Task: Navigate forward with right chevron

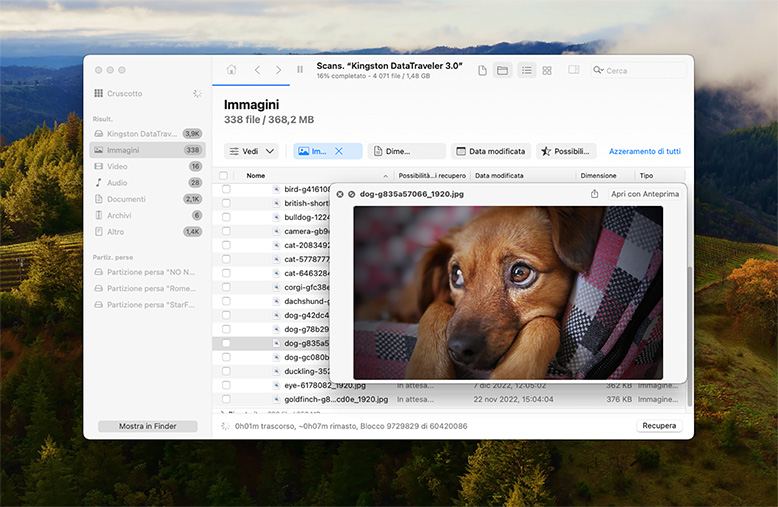Action: (278, 70)
